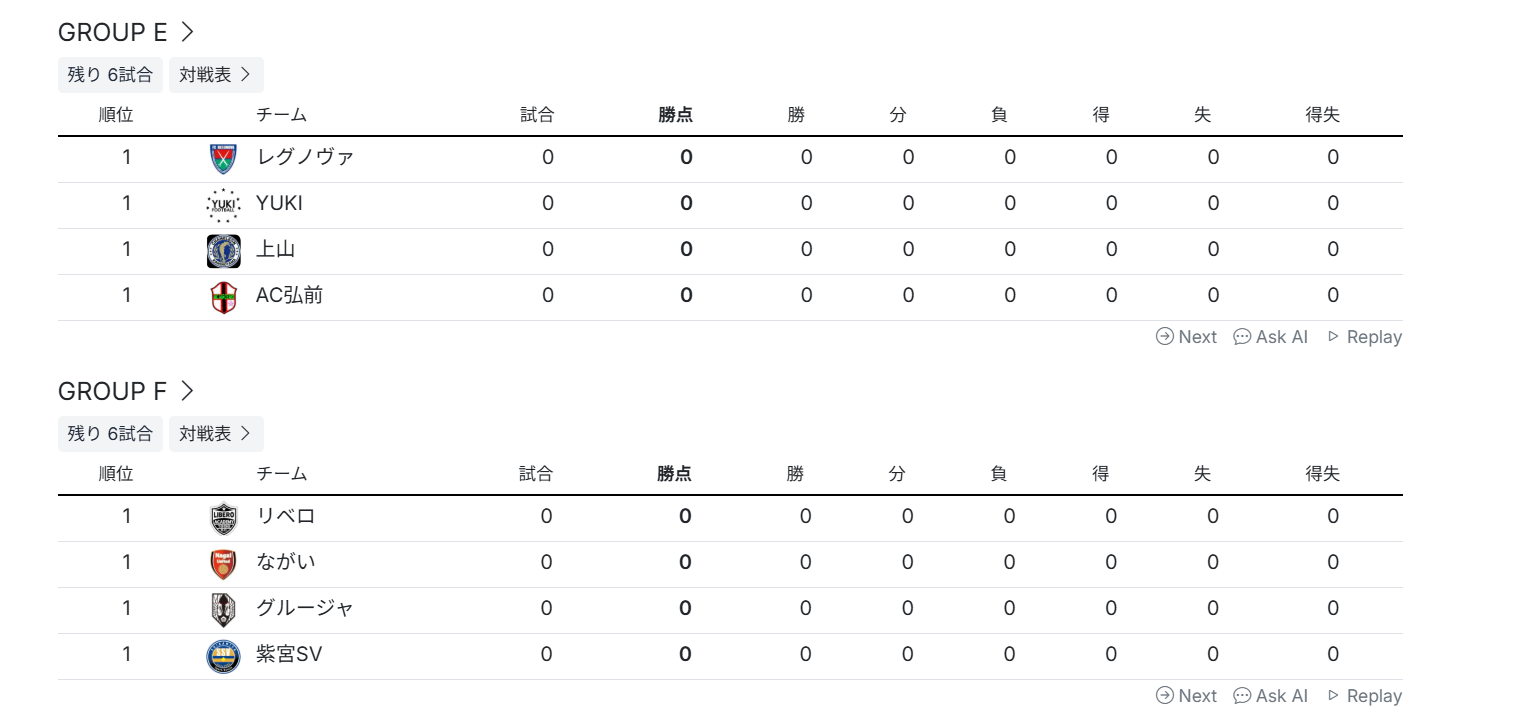The height and width of the screenshot is (728, 1519).
Task: Click the レグノヴァ team crest icon
Action: pyautogui.click(x=223, y=158)
